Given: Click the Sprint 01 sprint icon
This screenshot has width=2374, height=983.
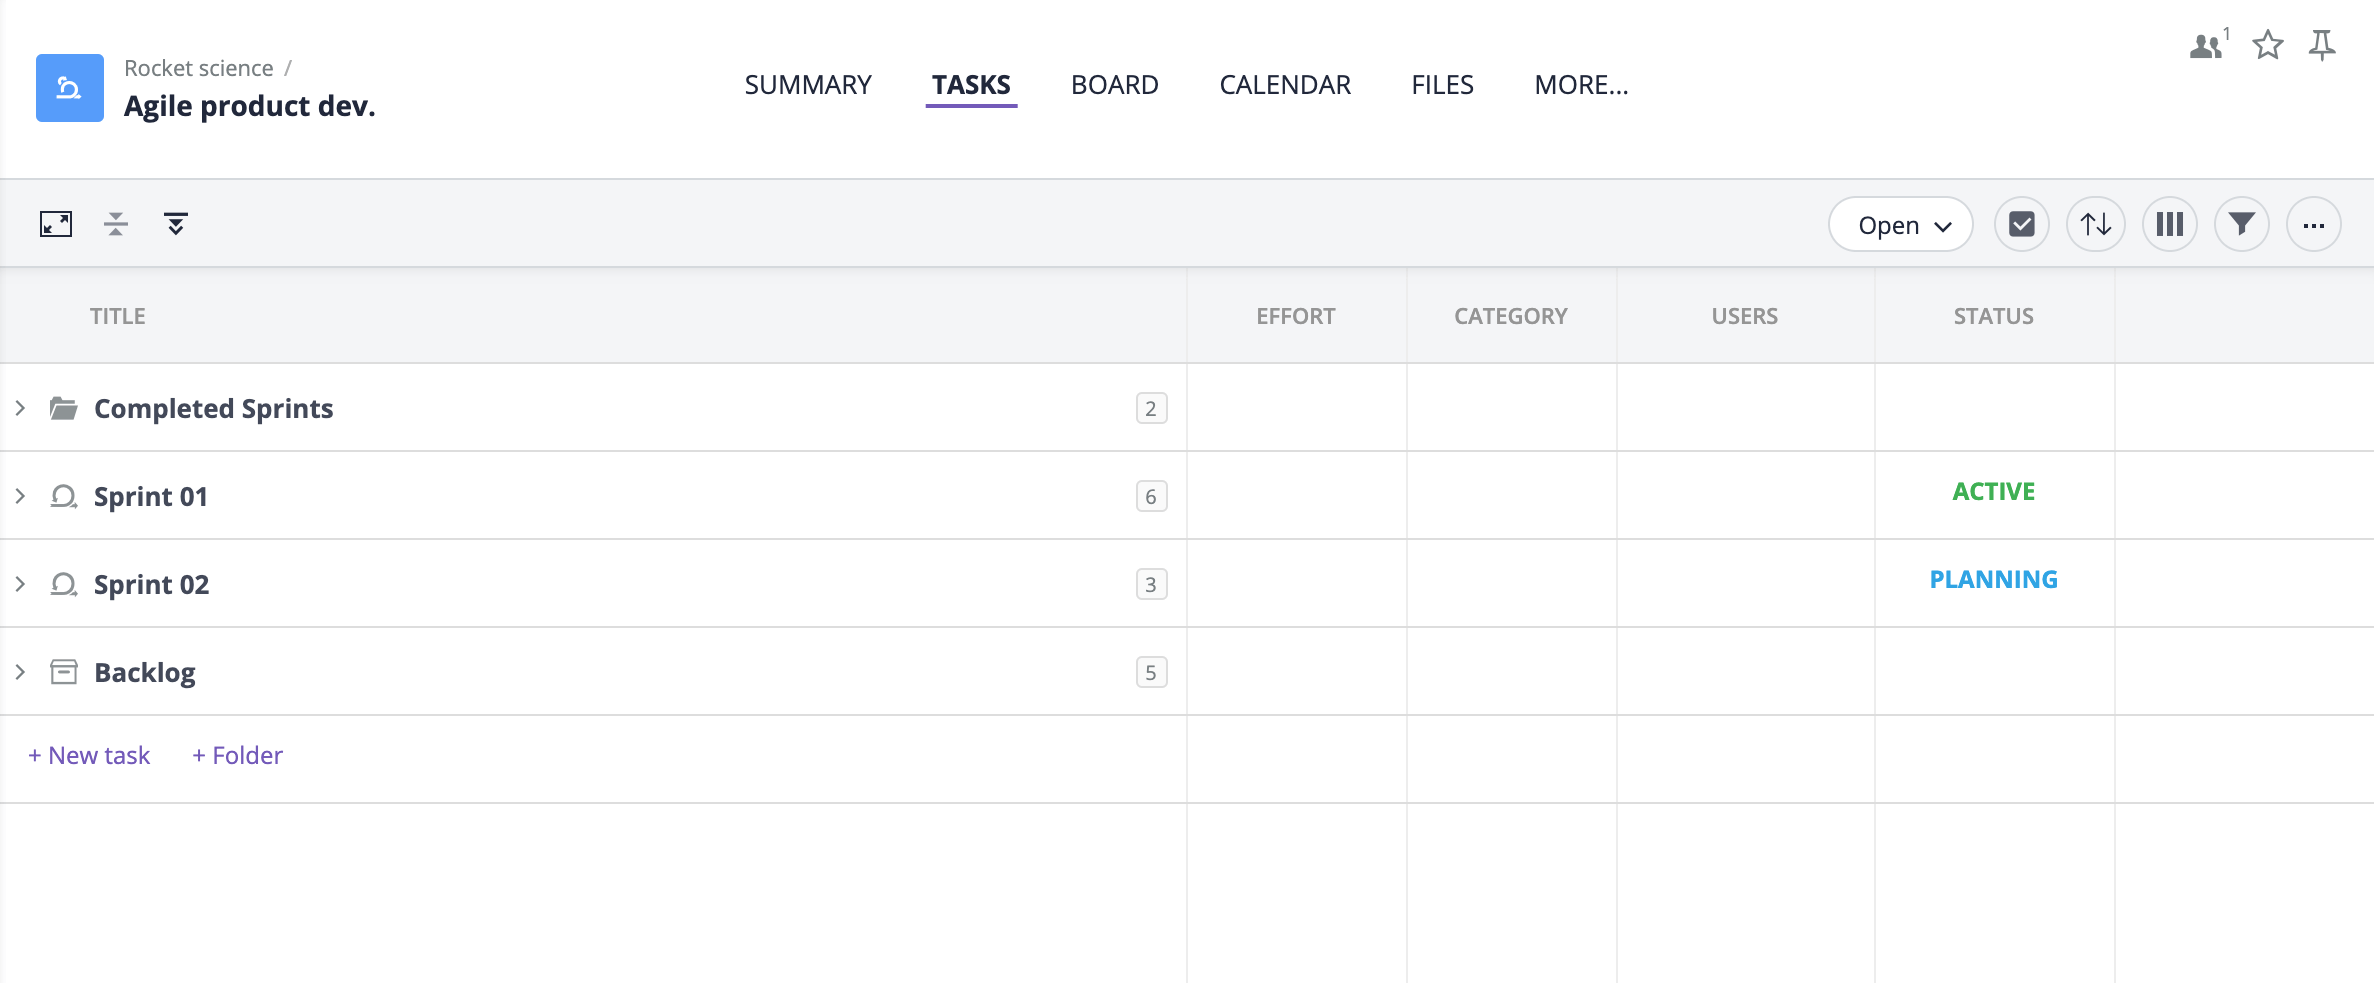Looking at the screenshot, I should 64,496.
